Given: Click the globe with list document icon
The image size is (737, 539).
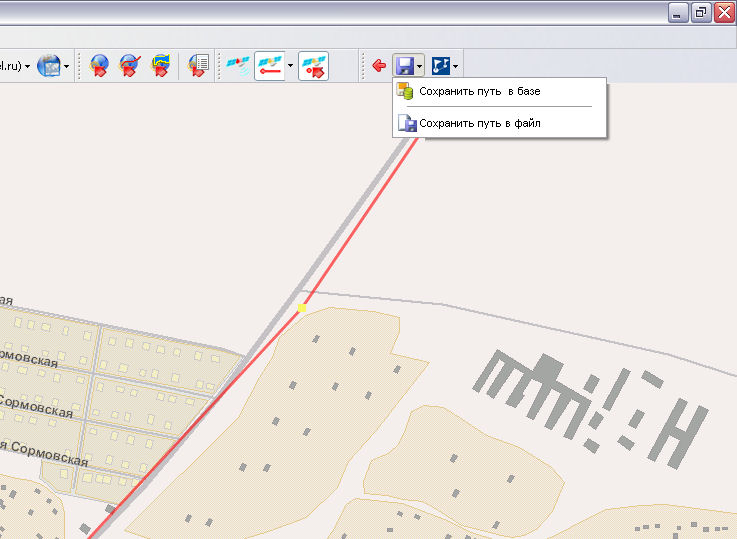Looking at the screenshot, I should [198, 66].
